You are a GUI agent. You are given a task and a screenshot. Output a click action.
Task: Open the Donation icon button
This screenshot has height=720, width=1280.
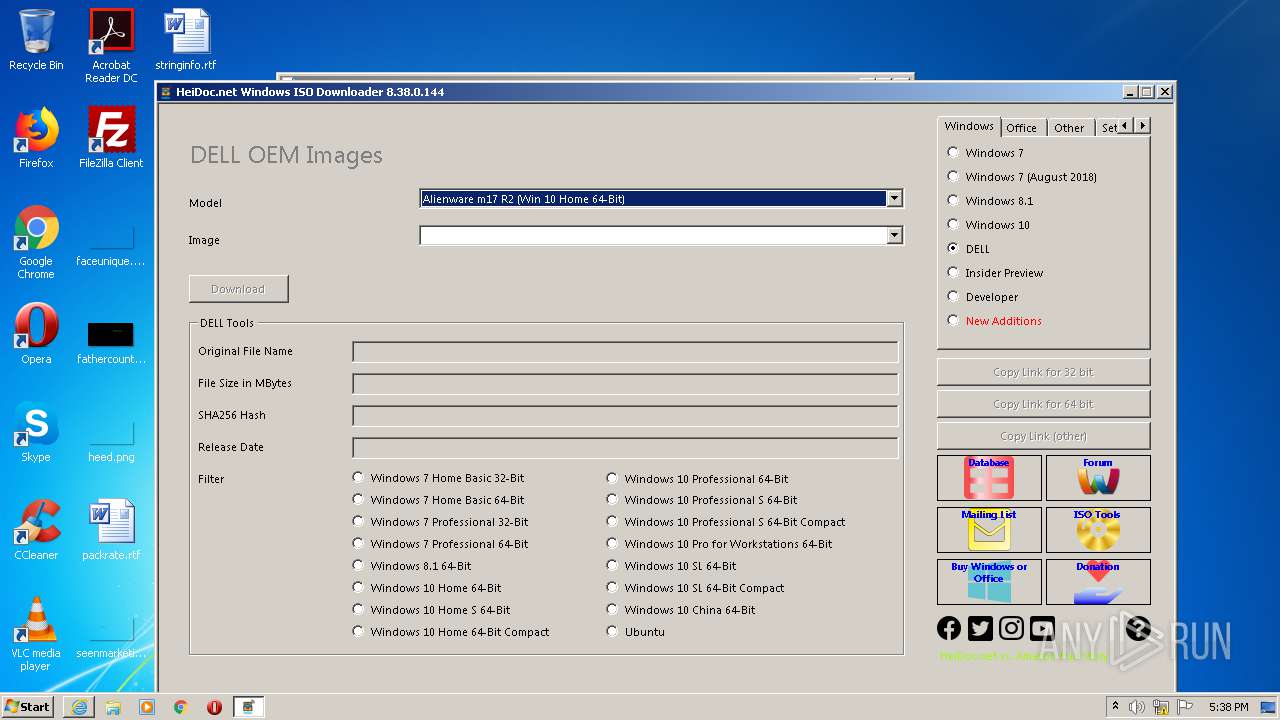pyautogui.click(x=1098, y=582)
